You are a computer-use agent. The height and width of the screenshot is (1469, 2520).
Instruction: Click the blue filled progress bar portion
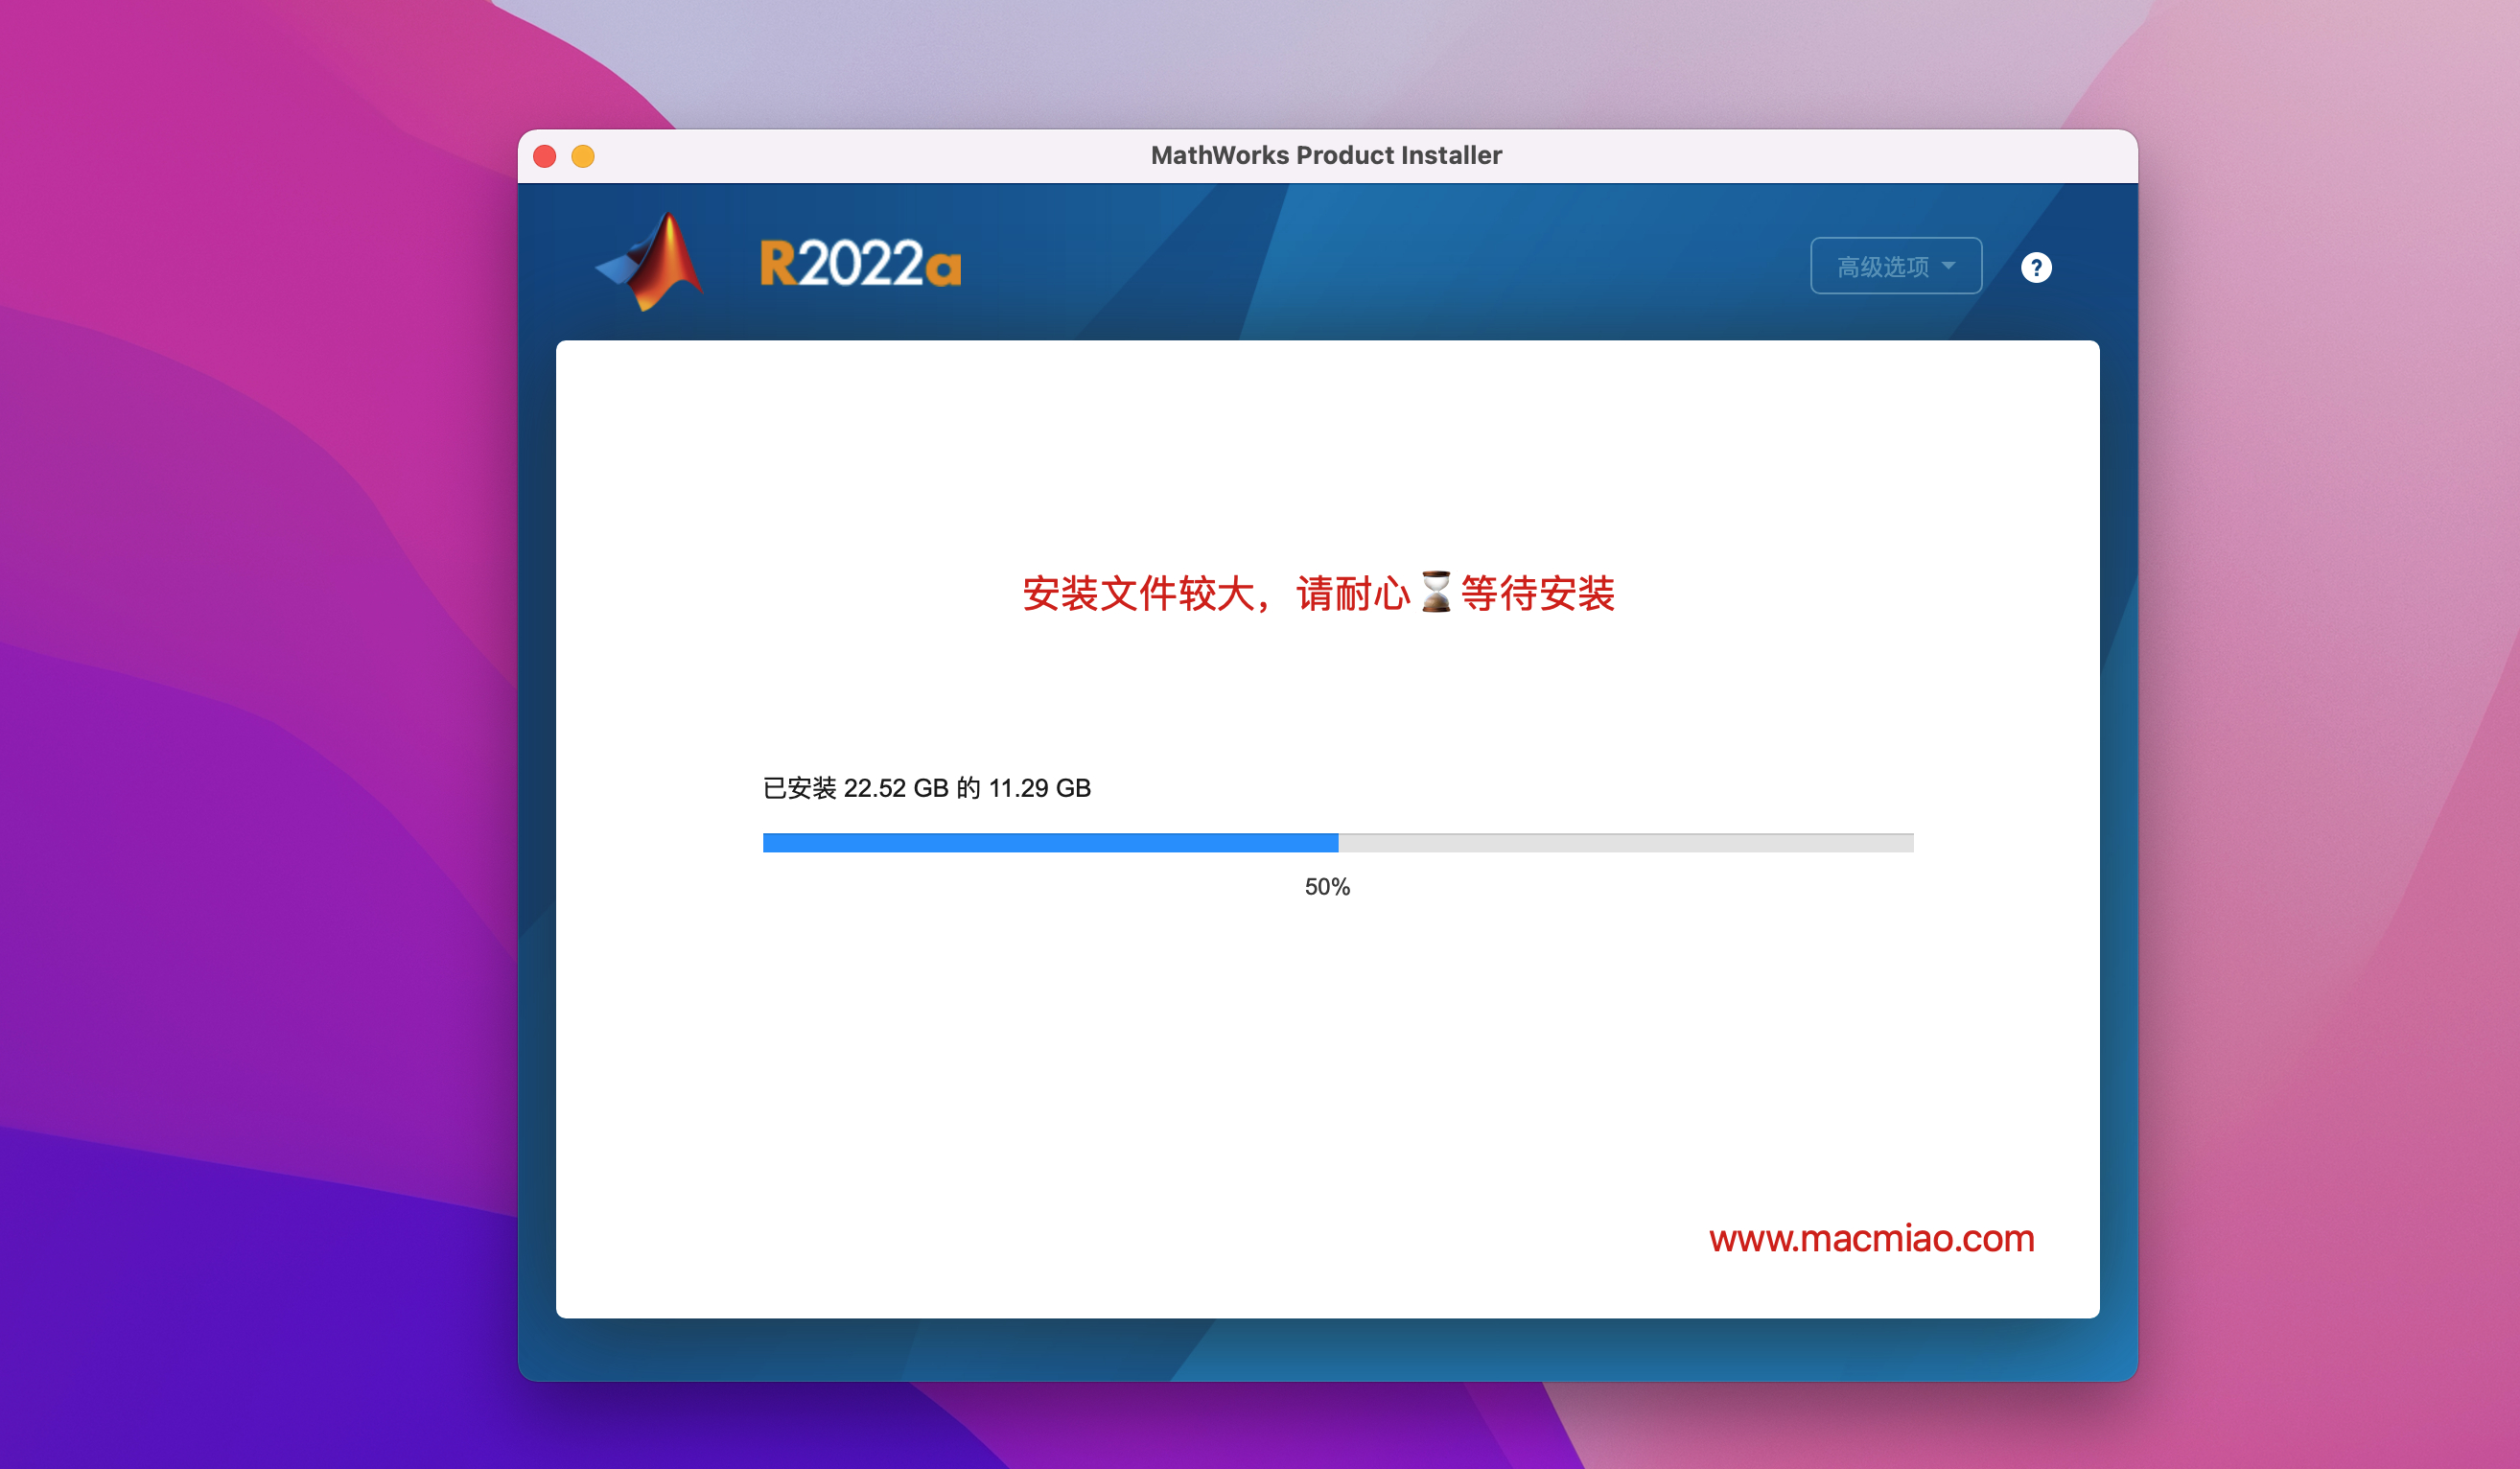[x=1050, y=843]
